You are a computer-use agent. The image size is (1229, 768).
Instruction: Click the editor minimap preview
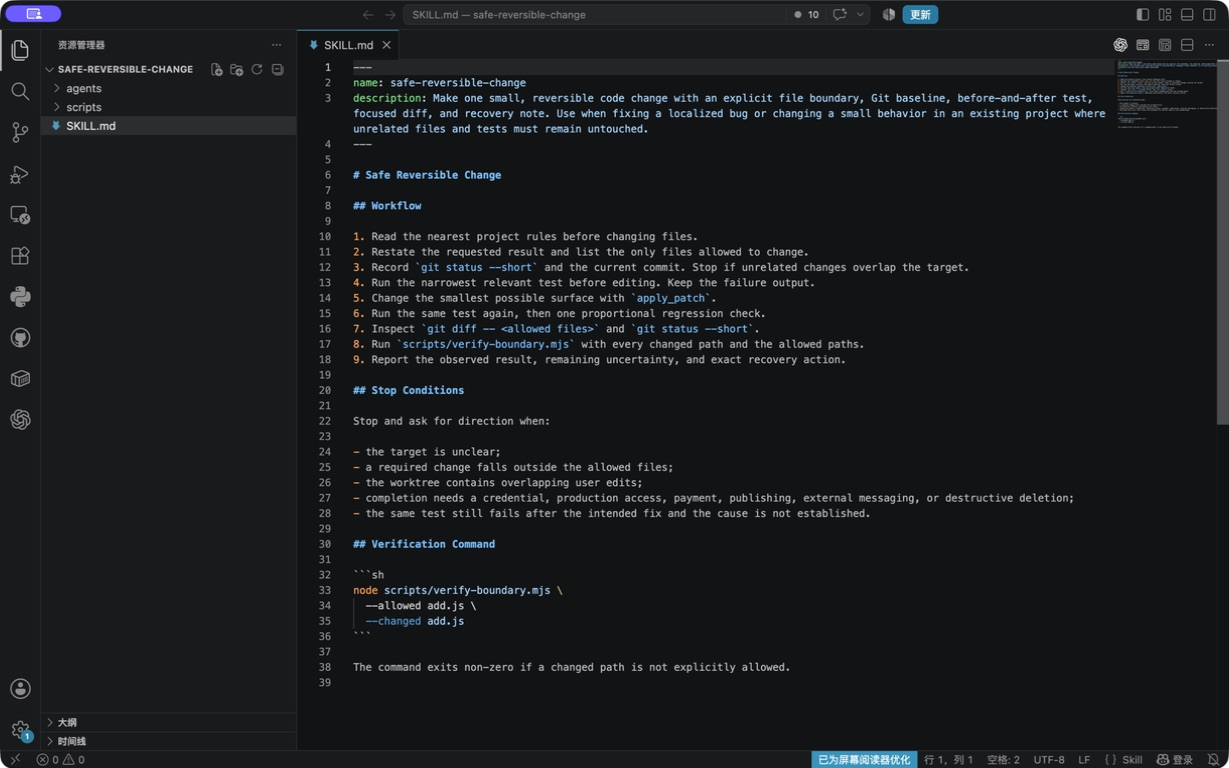1164,95
